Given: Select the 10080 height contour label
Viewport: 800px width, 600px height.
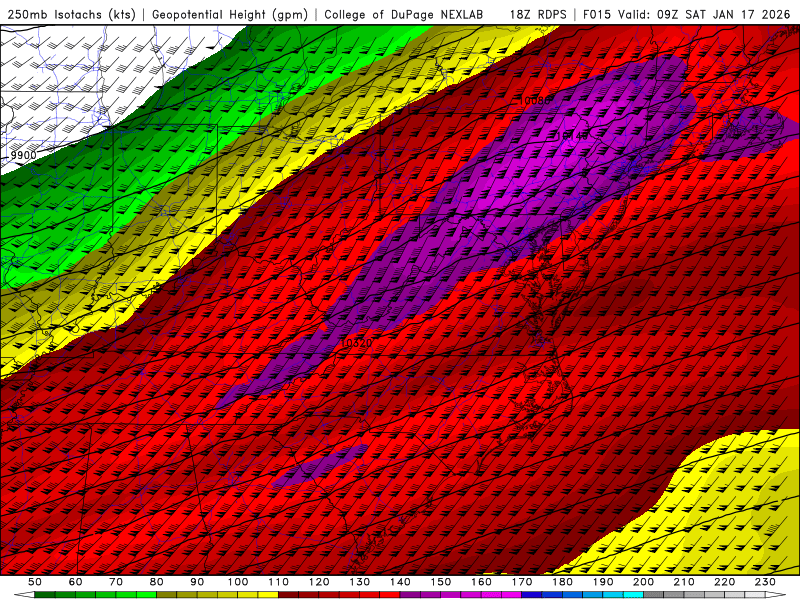Looking at the screenshot, I should click(534, 100).
